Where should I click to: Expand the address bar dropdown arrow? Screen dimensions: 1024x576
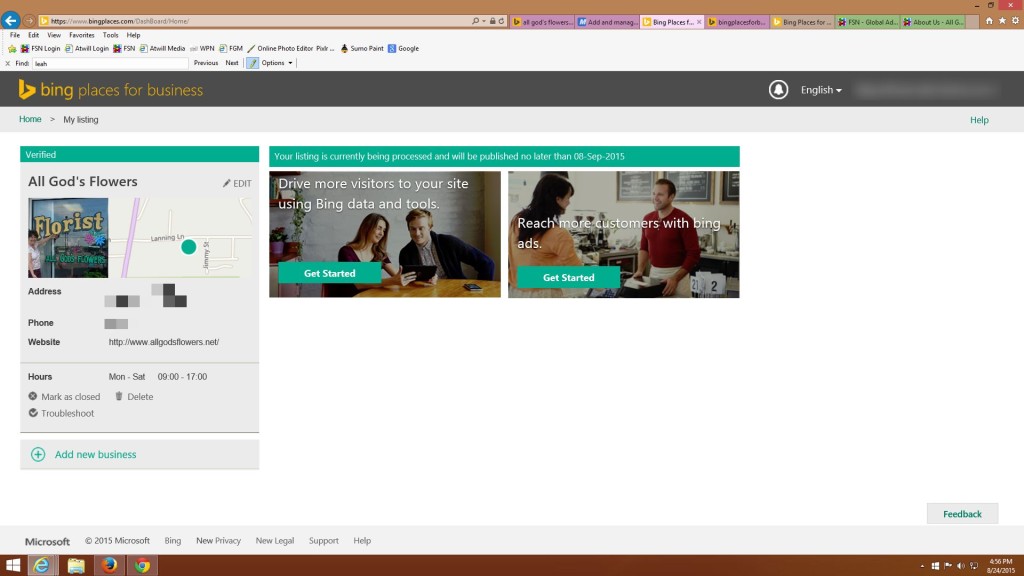tap(484, 21)
